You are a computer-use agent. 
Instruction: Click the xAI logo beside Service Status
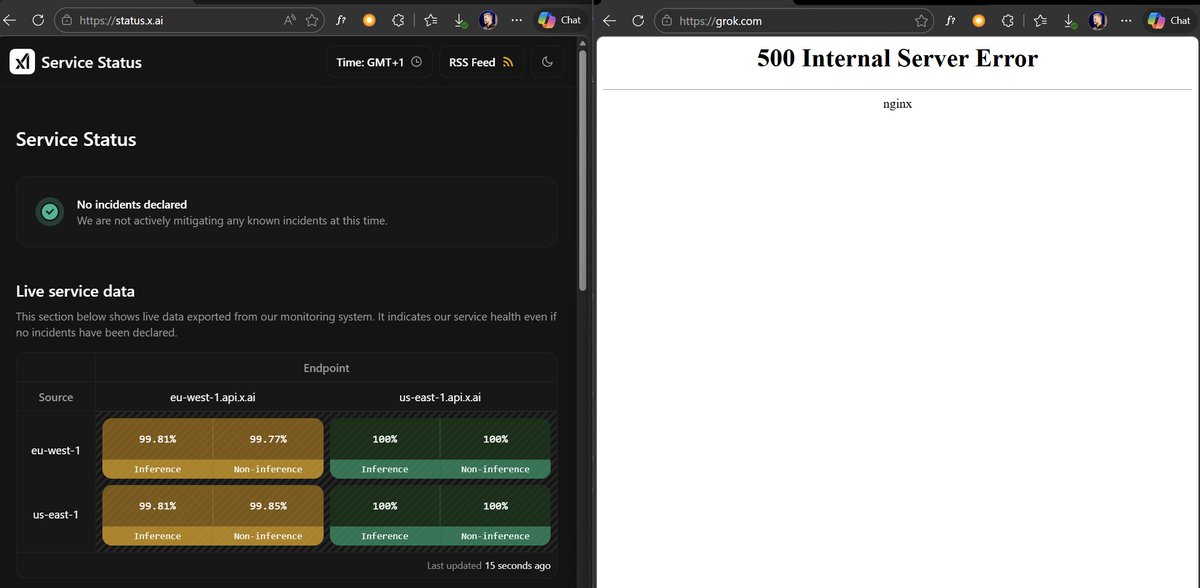tap(22, 62)
